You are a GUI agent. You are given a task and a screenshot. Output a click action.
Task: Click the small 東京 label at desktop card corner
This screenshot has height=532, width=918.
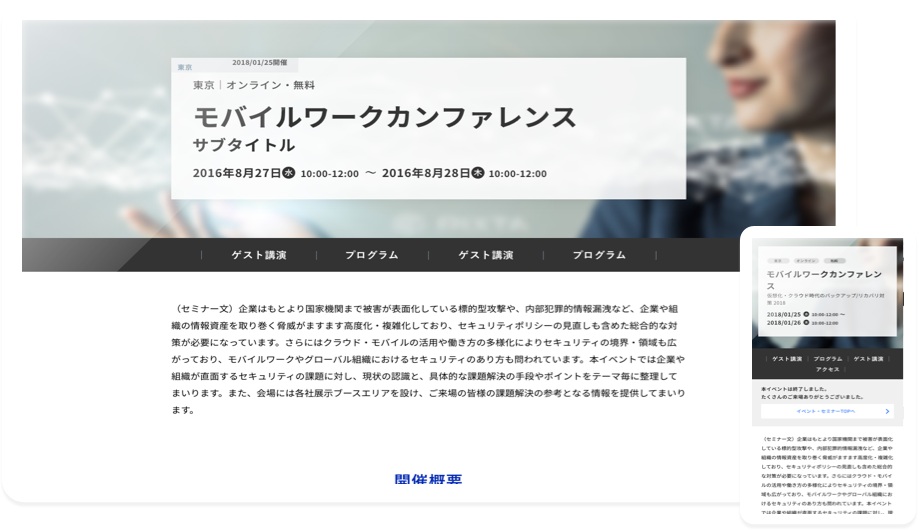pos(185,67)
